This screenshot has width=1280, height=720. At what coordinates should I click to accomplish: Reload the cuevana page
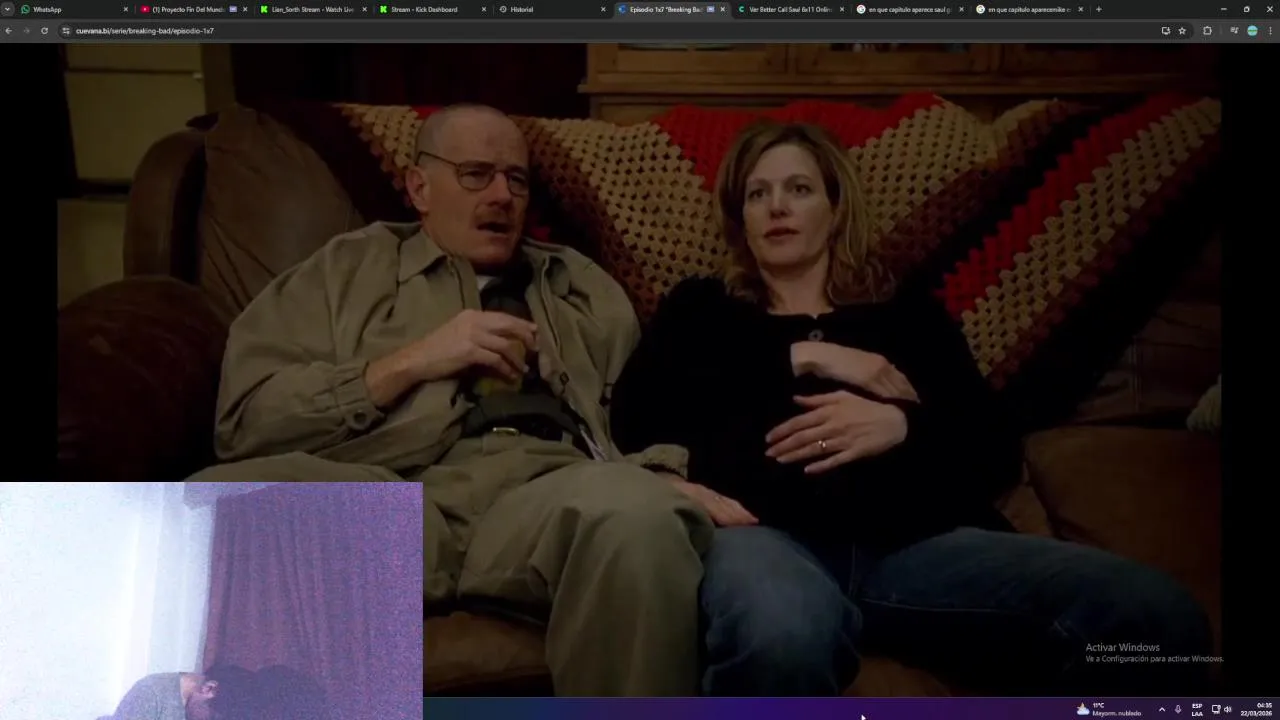coord(44,31)
